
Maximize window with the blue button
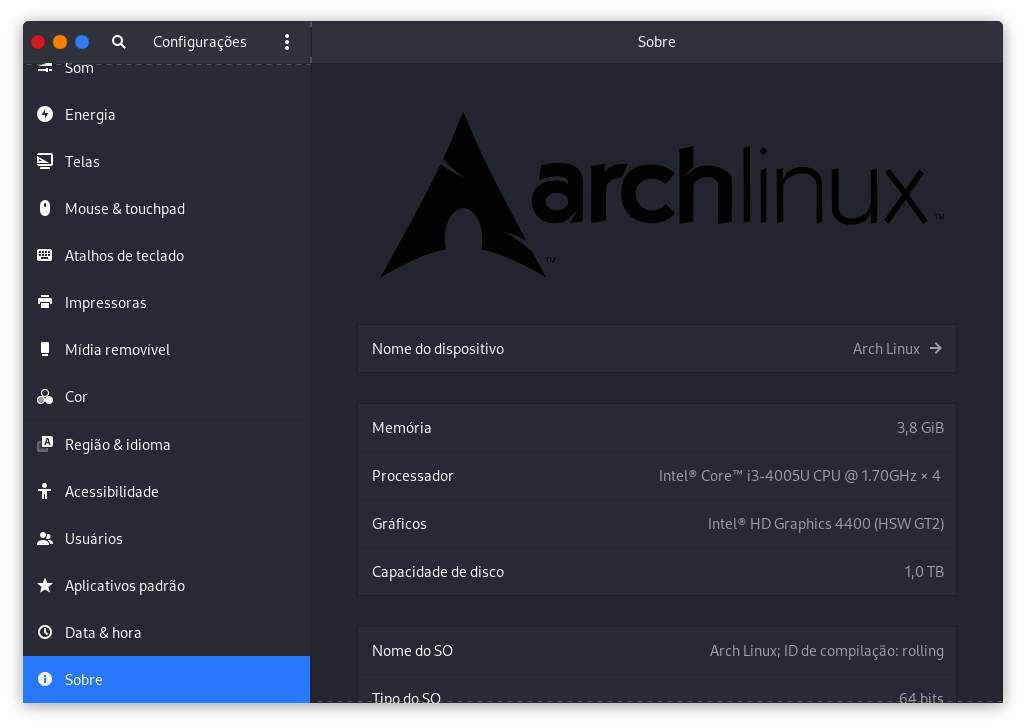(x=82, y=42)
